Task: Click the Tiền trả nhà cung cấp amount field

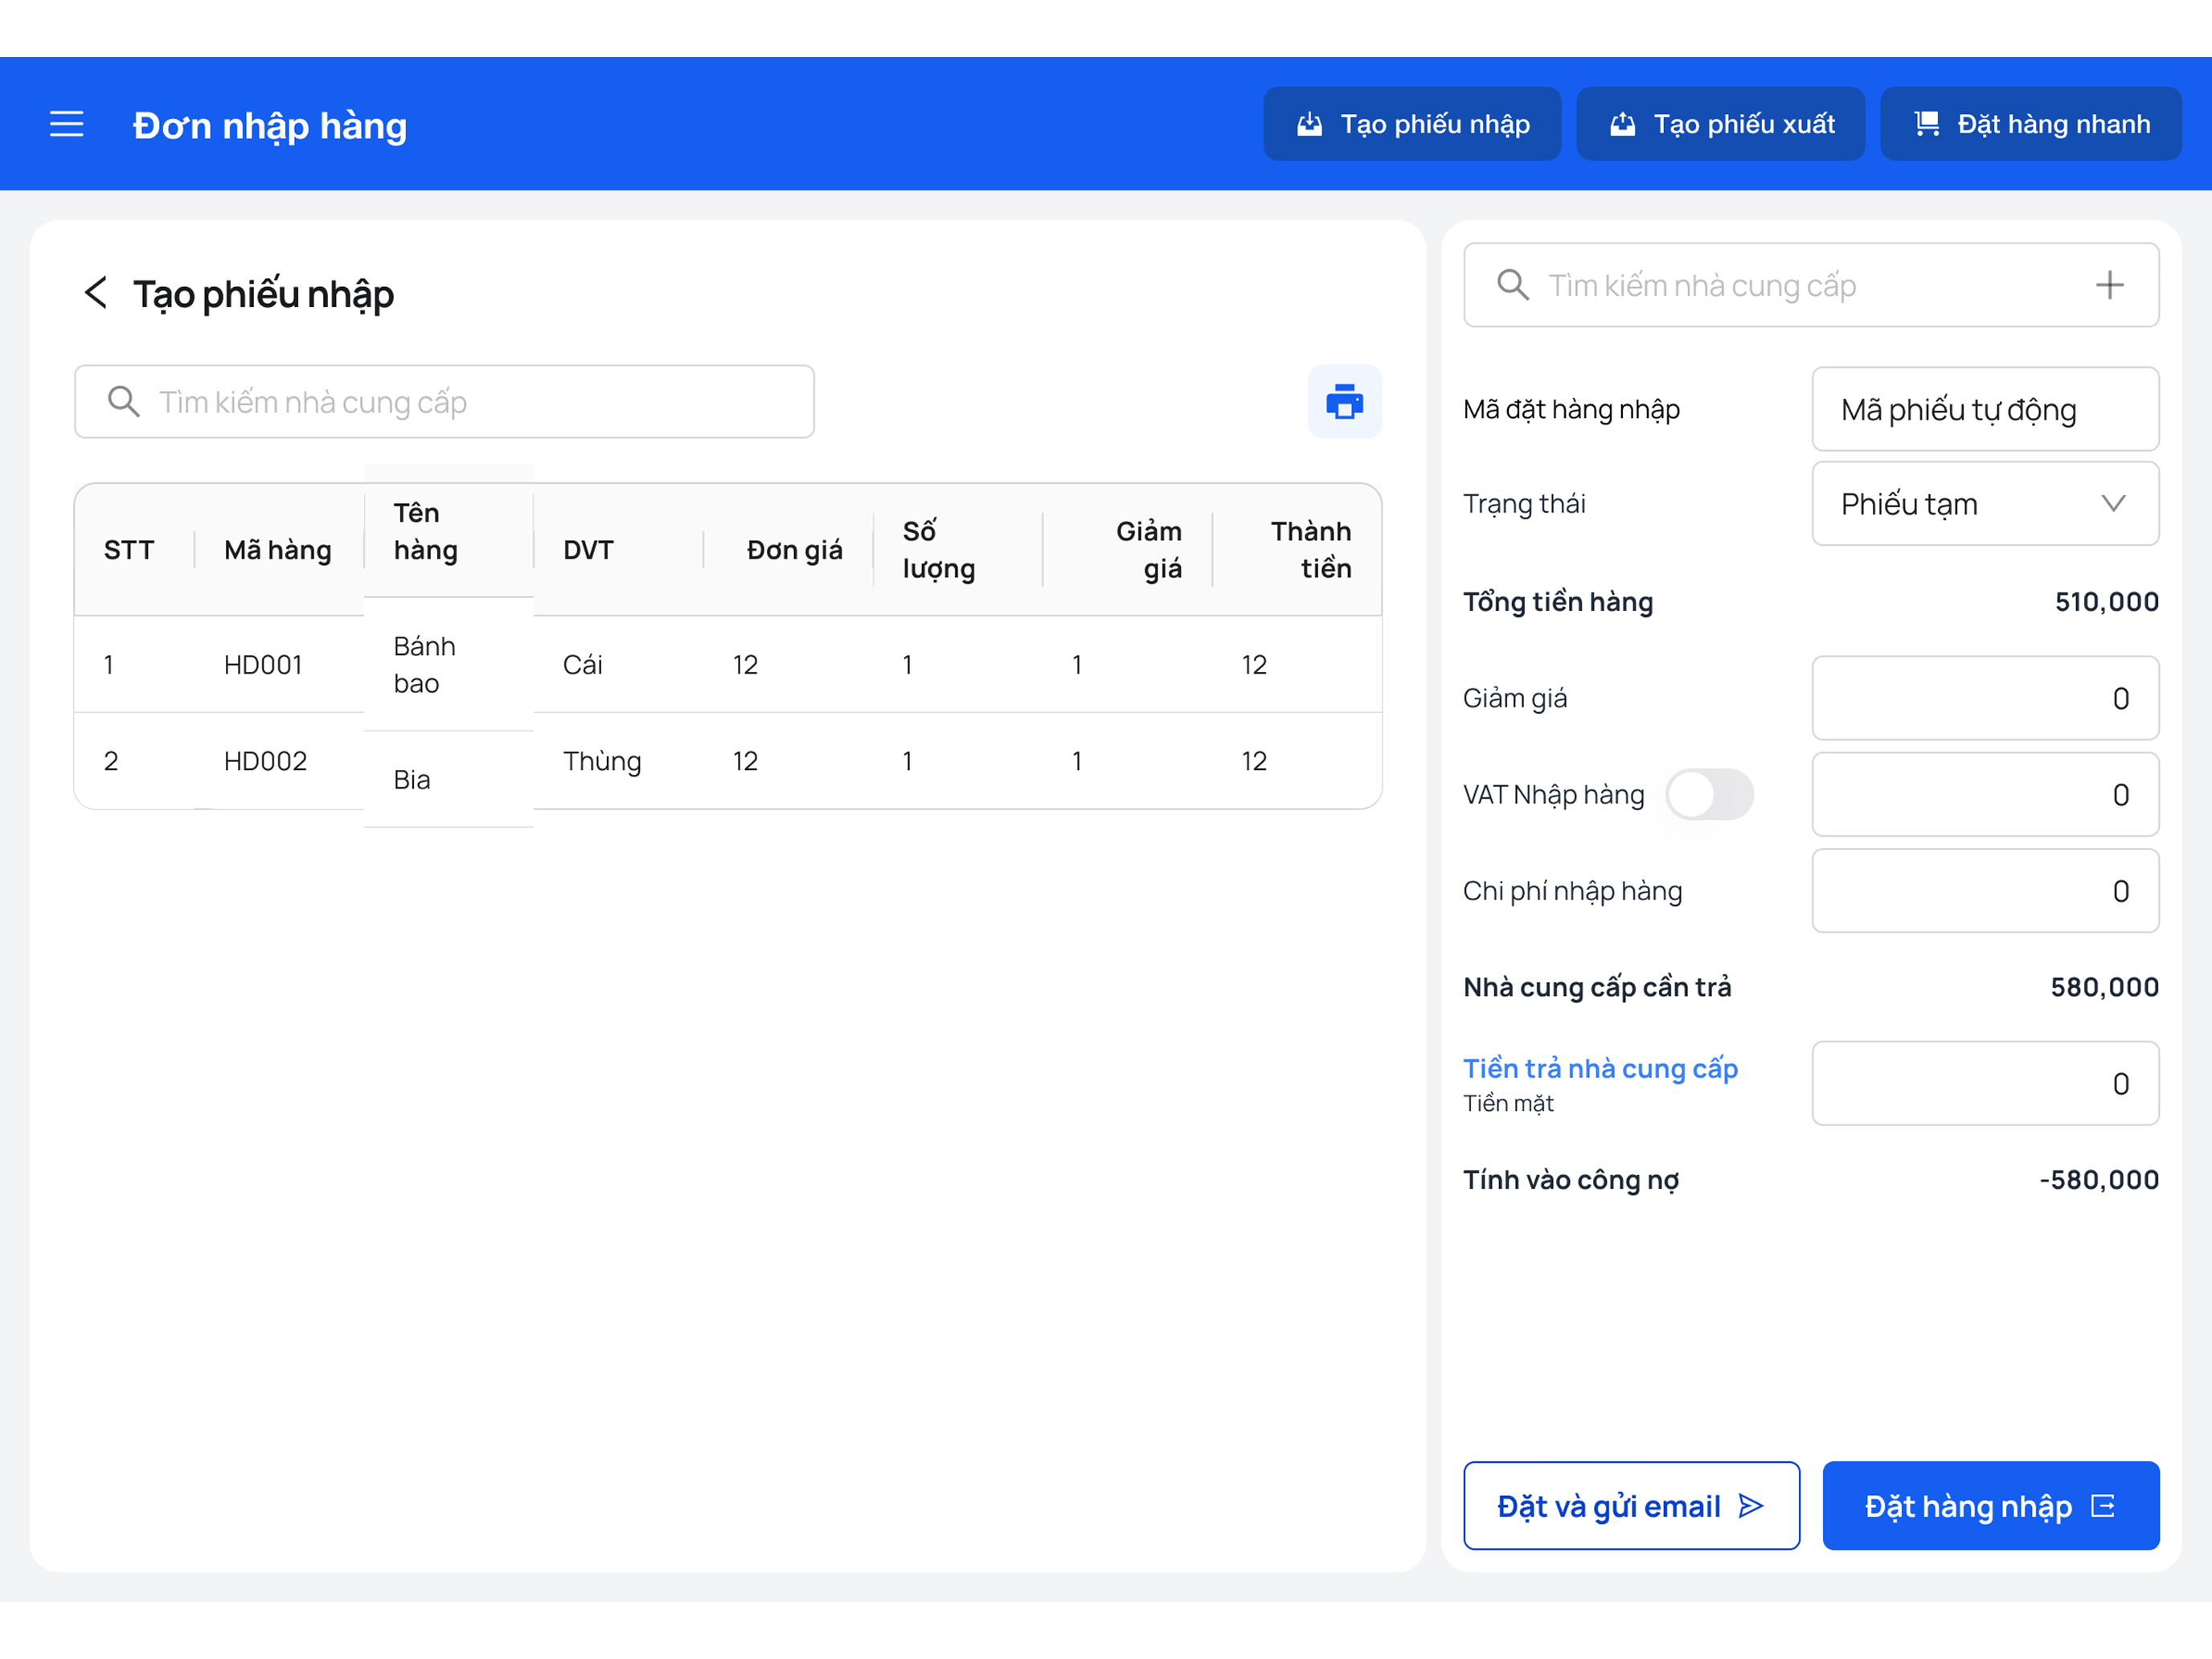Action: click(1985, 1084)
